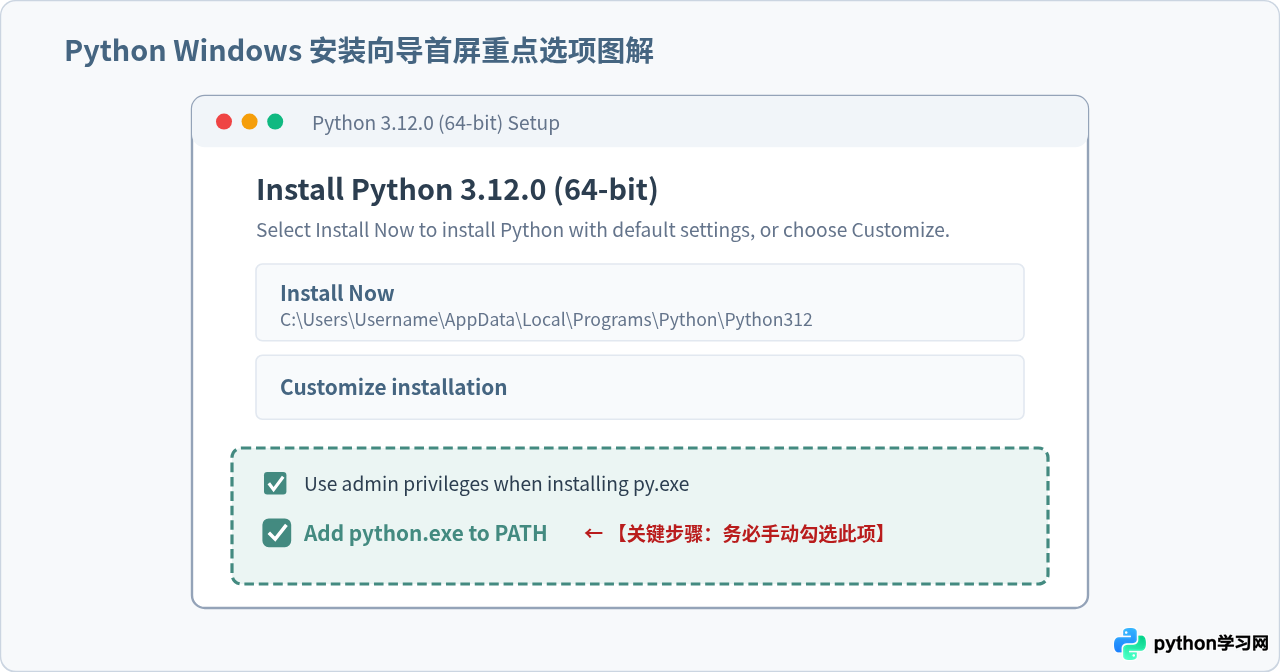The image size is (1280, 672).
Task: Click the green maximize dot in title bar
Action: click(276, 122)
